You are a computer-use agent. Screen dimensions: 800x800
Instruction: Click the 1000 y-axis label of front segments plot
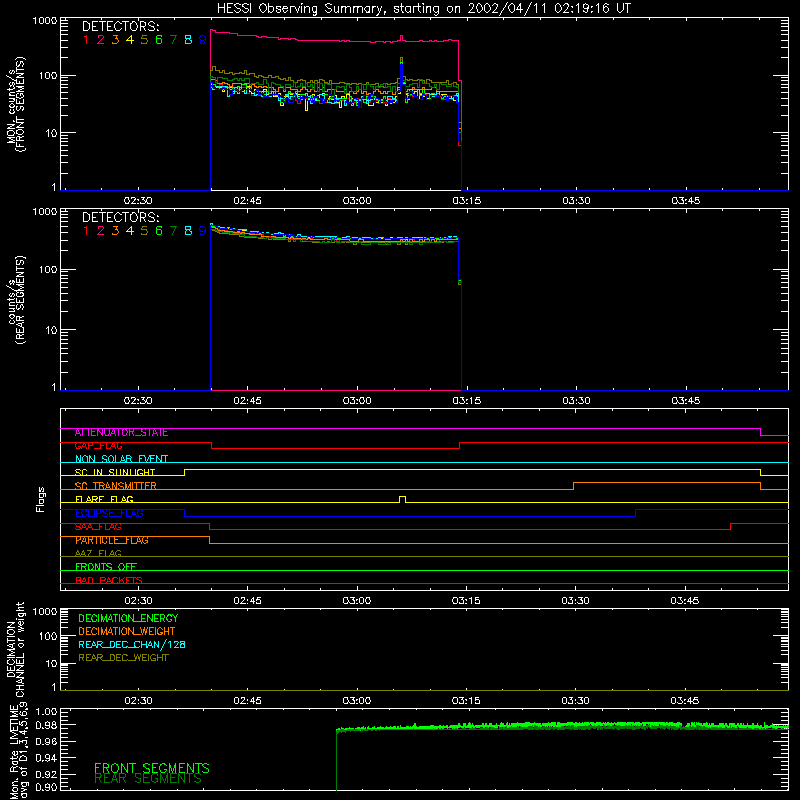tap(45, 21)
